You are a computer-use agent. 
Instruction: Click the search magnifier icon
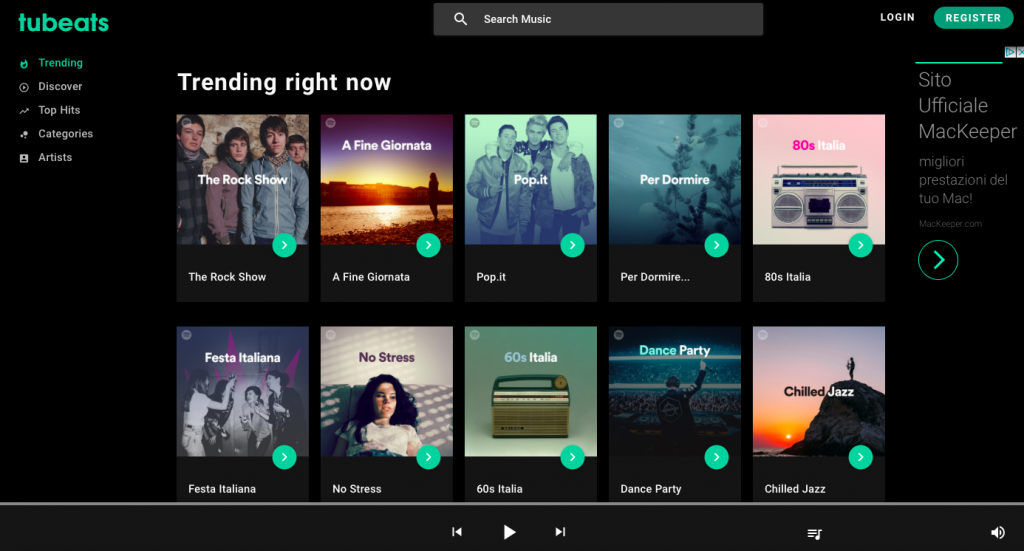tap(461, 19)
